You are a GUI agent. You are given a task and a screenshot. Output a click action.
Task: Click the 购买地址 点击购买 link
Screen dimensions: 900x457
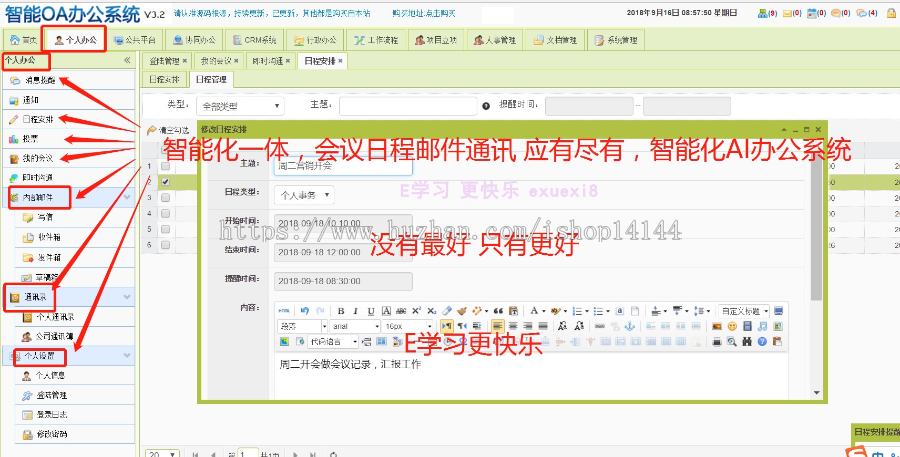424,13
